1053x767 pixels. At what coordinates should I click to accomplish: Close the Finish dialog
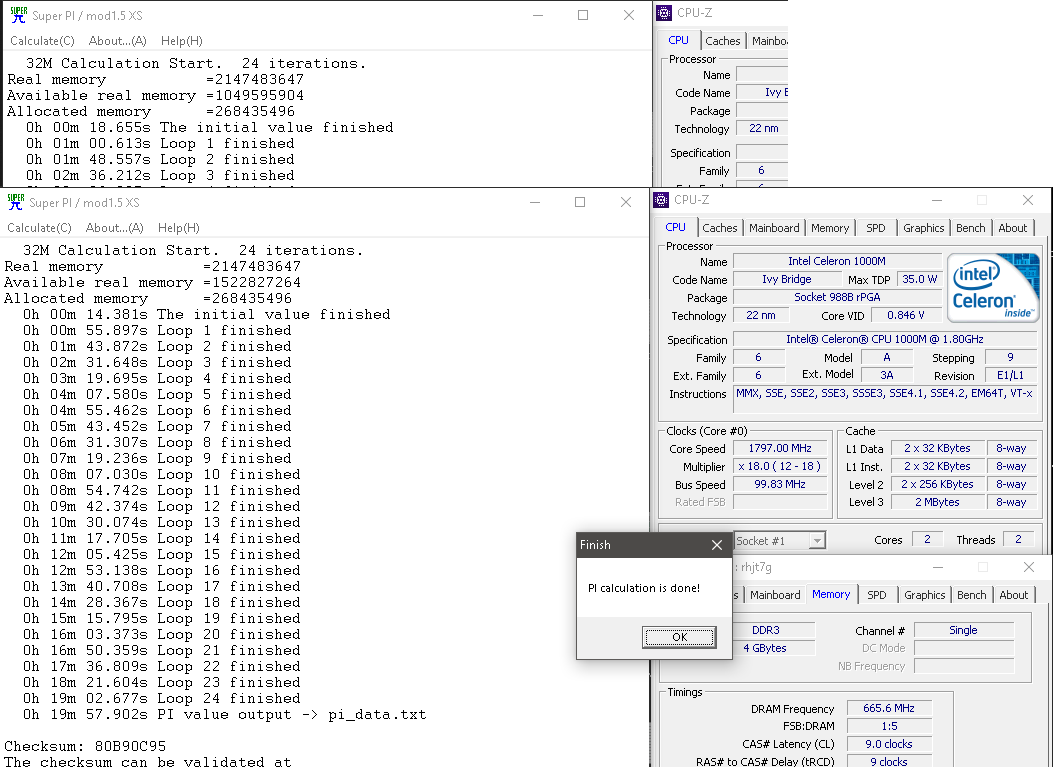click(717, 545)
